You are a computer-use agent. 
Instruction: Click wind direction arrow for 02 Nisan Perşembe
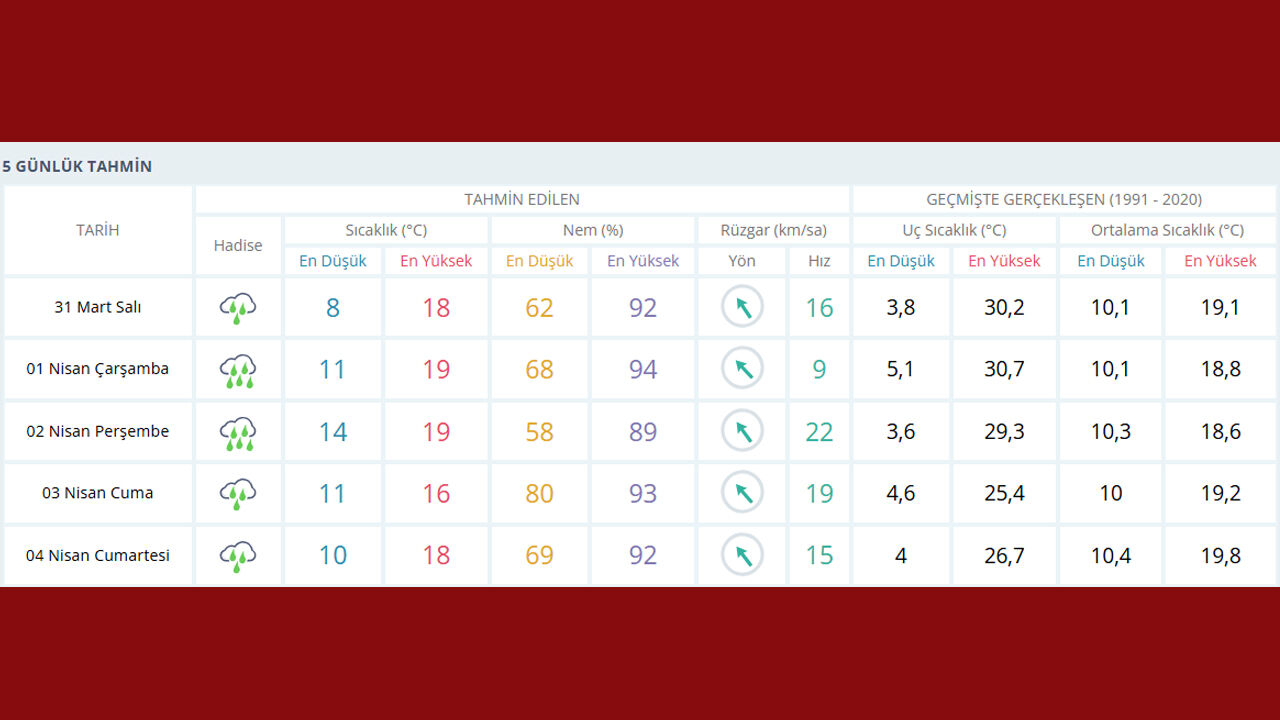click(742, 431)
